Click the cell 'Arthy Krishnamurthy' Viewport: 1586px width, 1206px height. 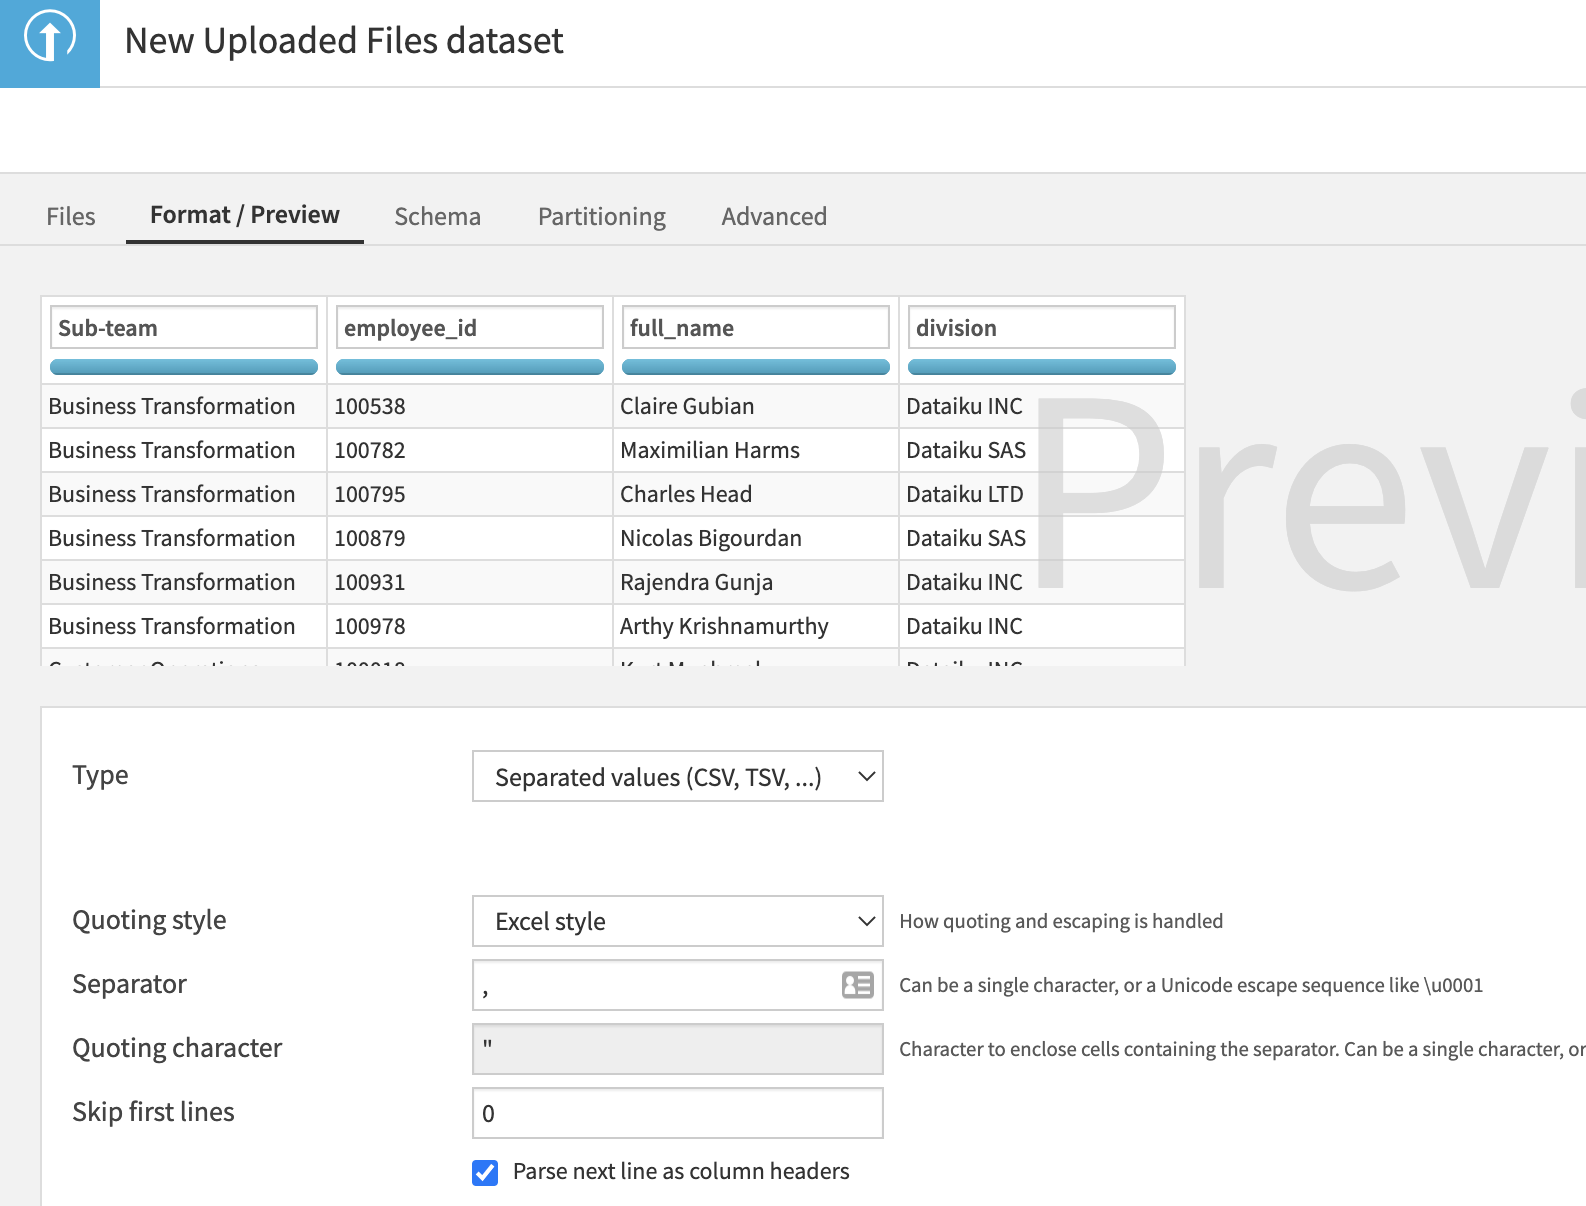click(x=756, y=626)
